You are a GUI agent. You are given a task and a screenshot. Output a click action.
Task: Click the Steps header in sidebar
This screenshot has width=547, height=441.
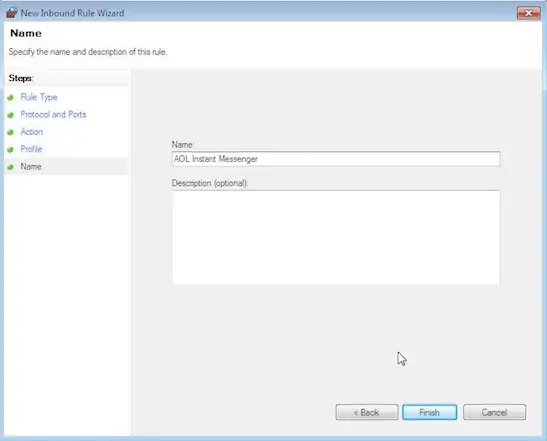(21, 78)
